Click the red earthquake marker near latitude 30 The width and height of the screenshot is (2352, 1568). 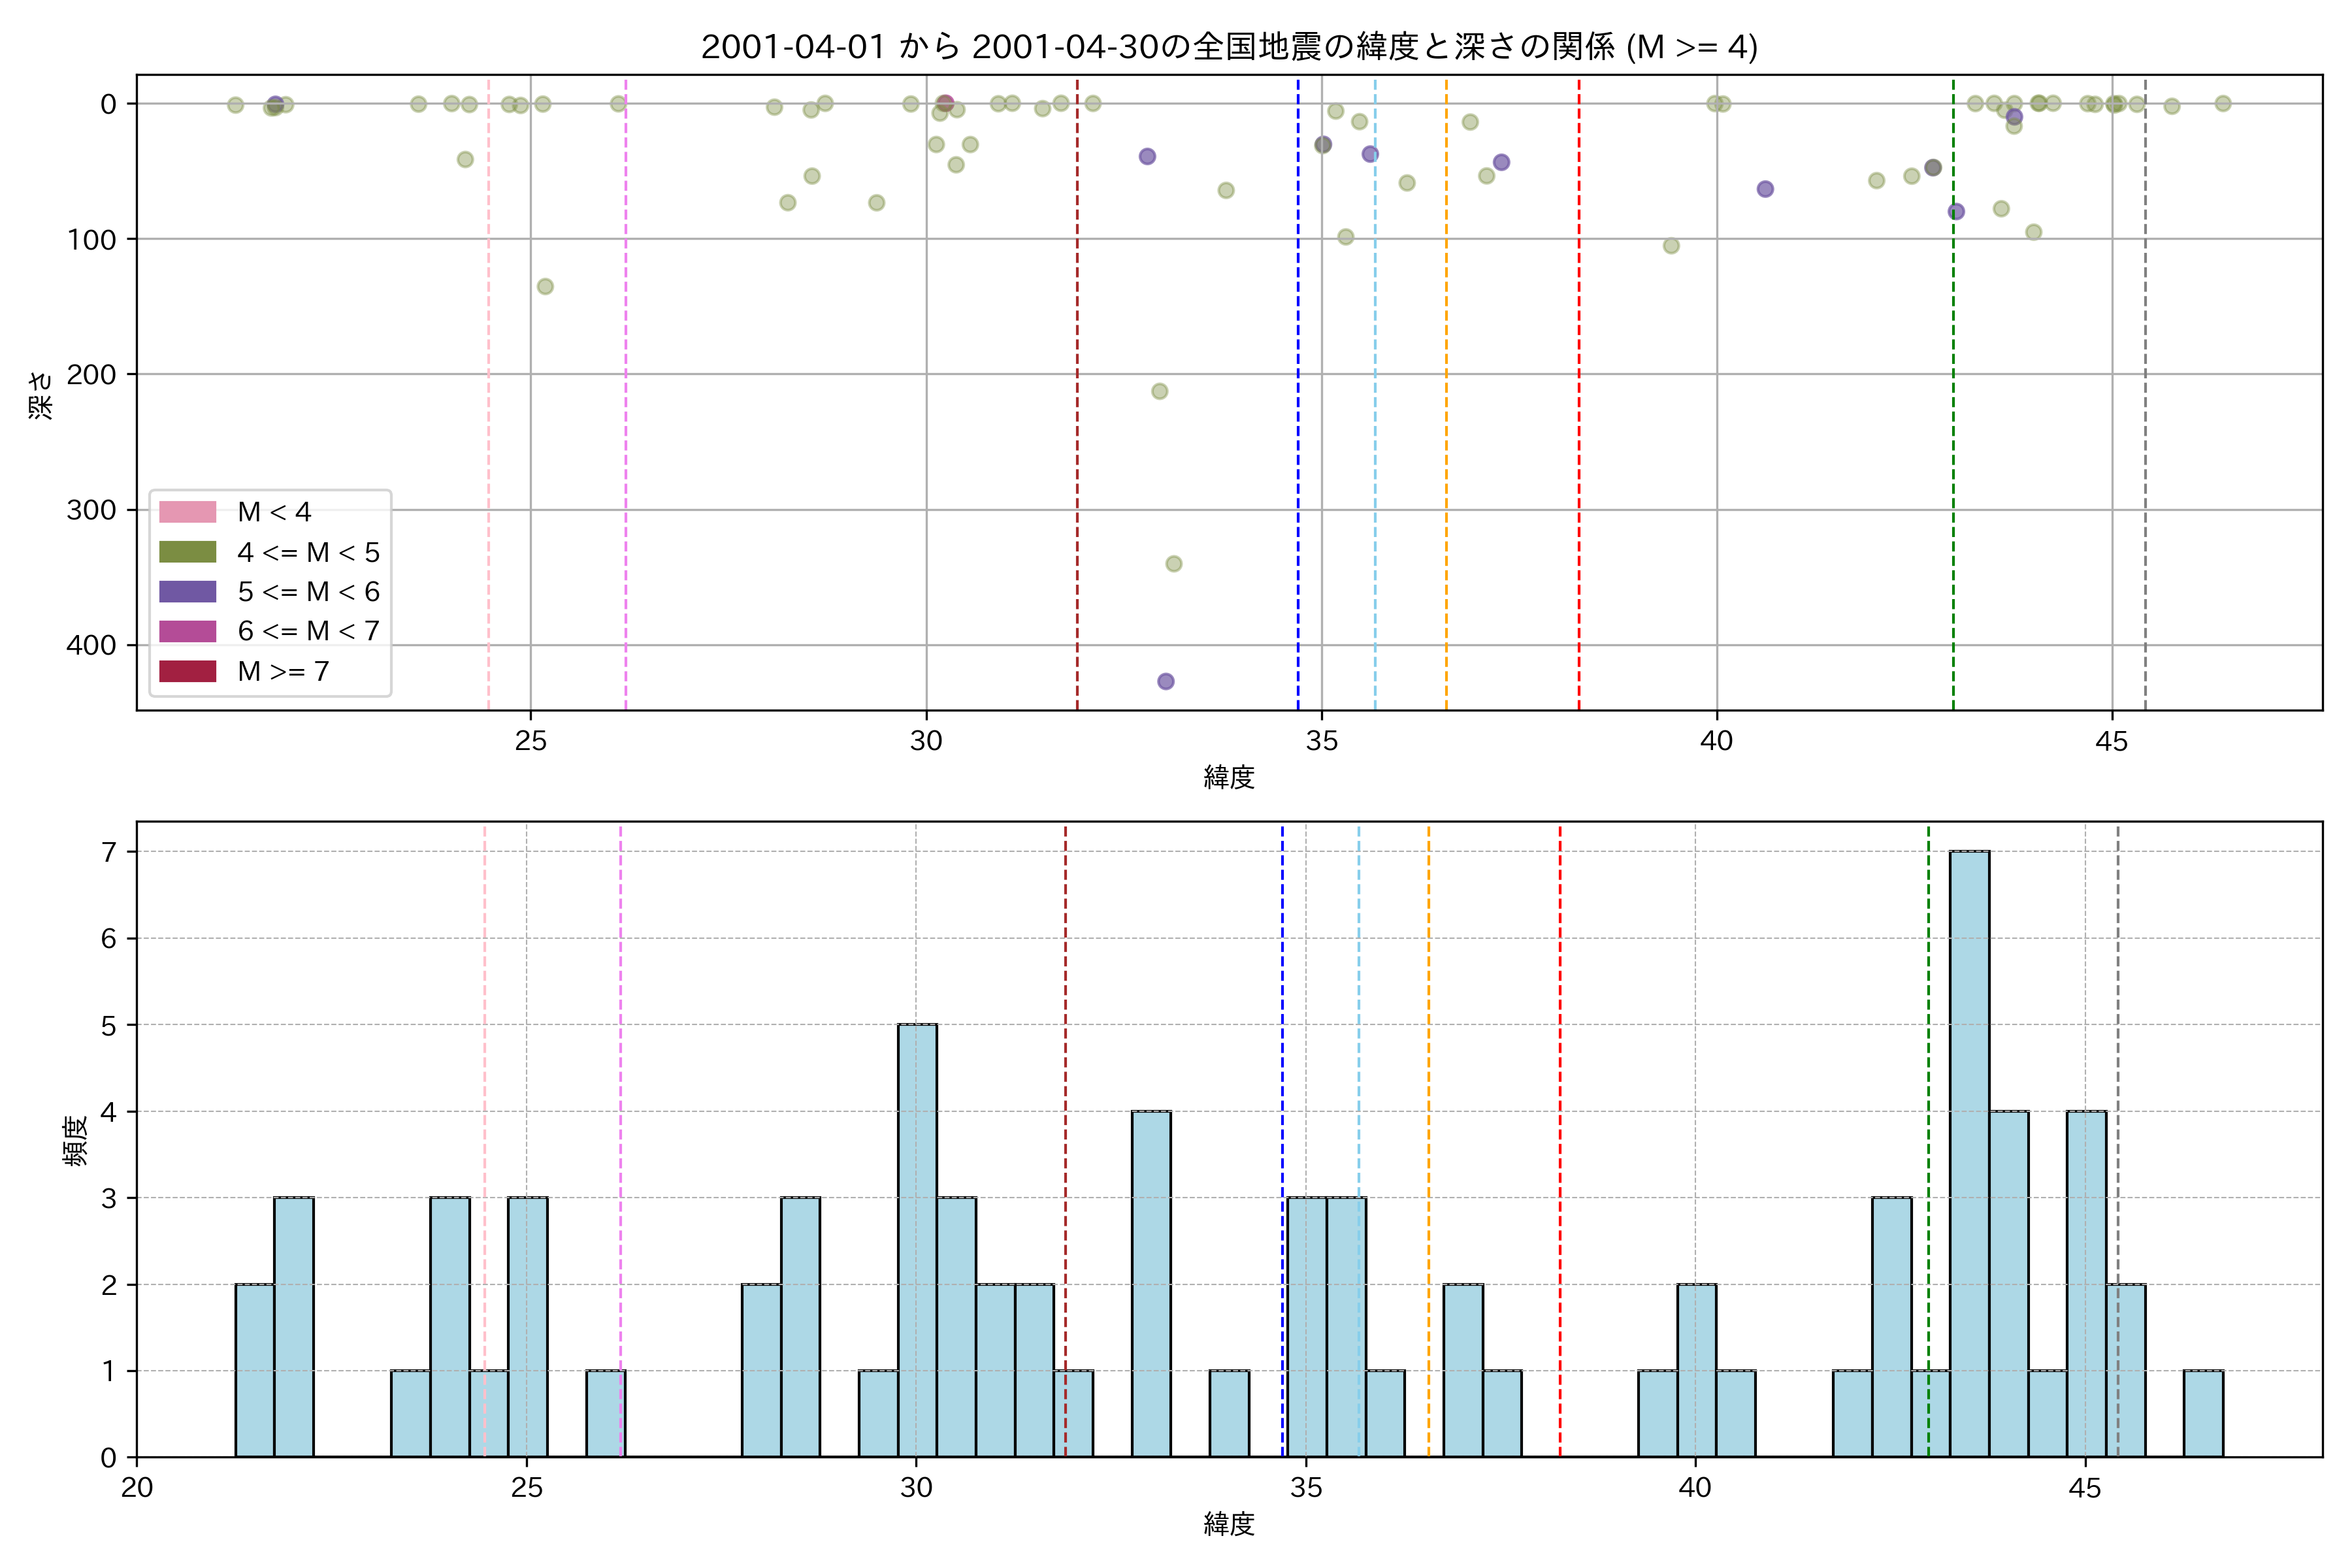(945, 103)
